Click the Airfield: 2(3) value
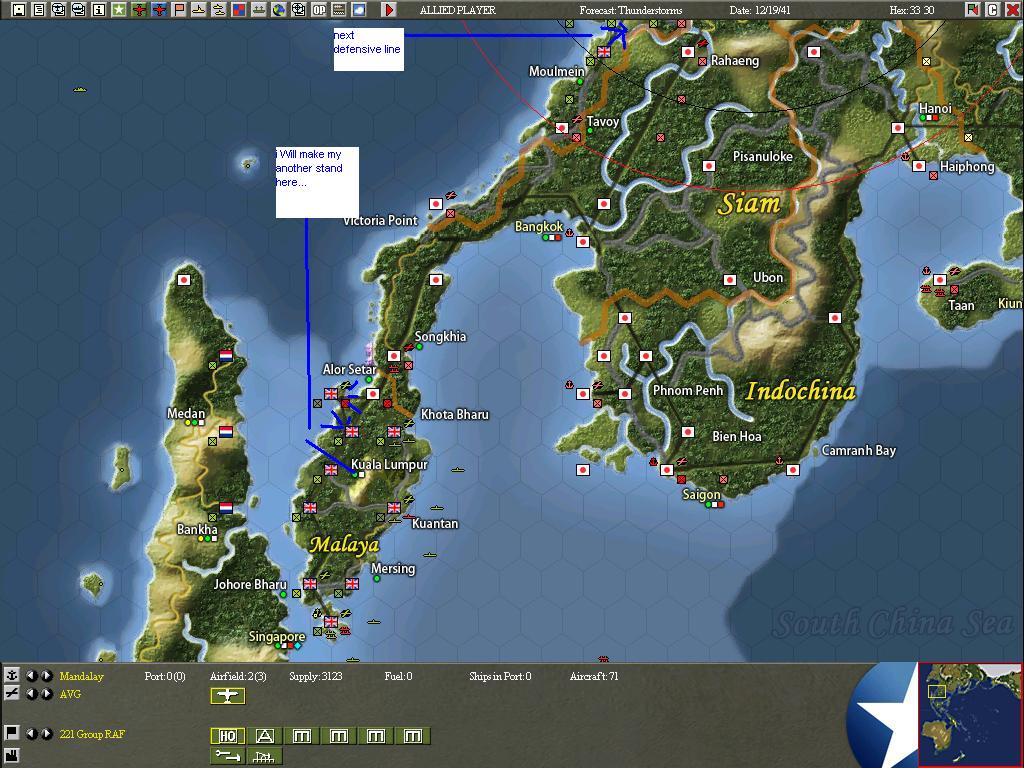 [x=238, y=677]
